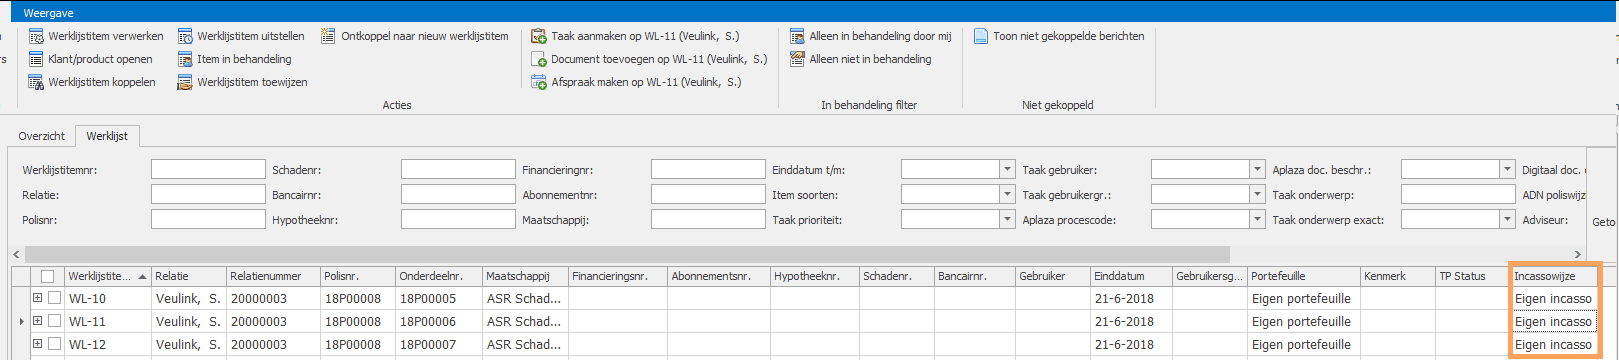This screenshot has height=360, width=1619.
Task: Open the Einddatum t/m dropdown
Action: (1007, 170)
